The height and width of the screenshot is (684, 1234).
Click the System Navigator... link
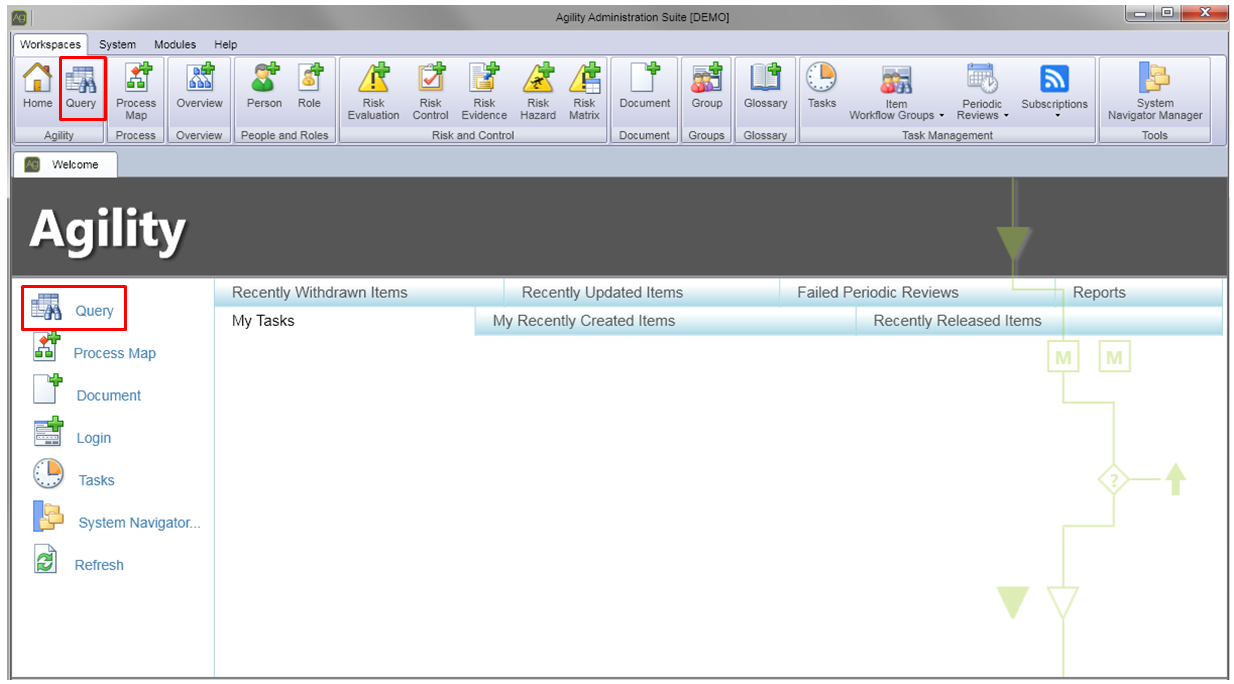click(140, 522)
